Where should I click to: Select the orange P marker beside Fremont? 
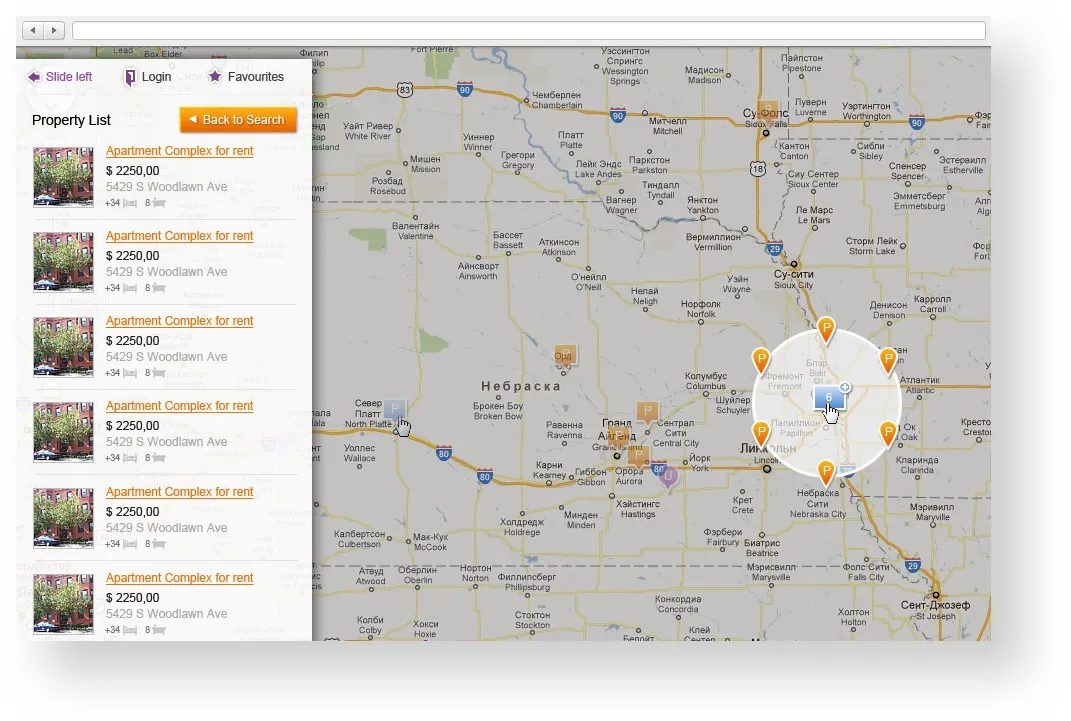[x=761, y=360]
